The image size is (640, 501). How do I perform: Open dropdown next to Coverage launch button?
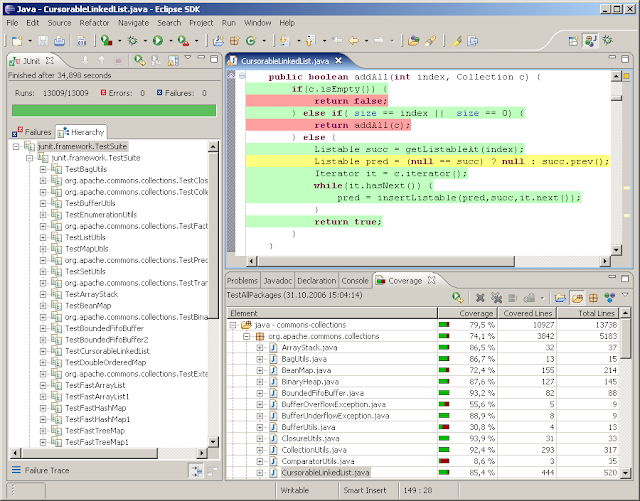[x=120, y=41]
